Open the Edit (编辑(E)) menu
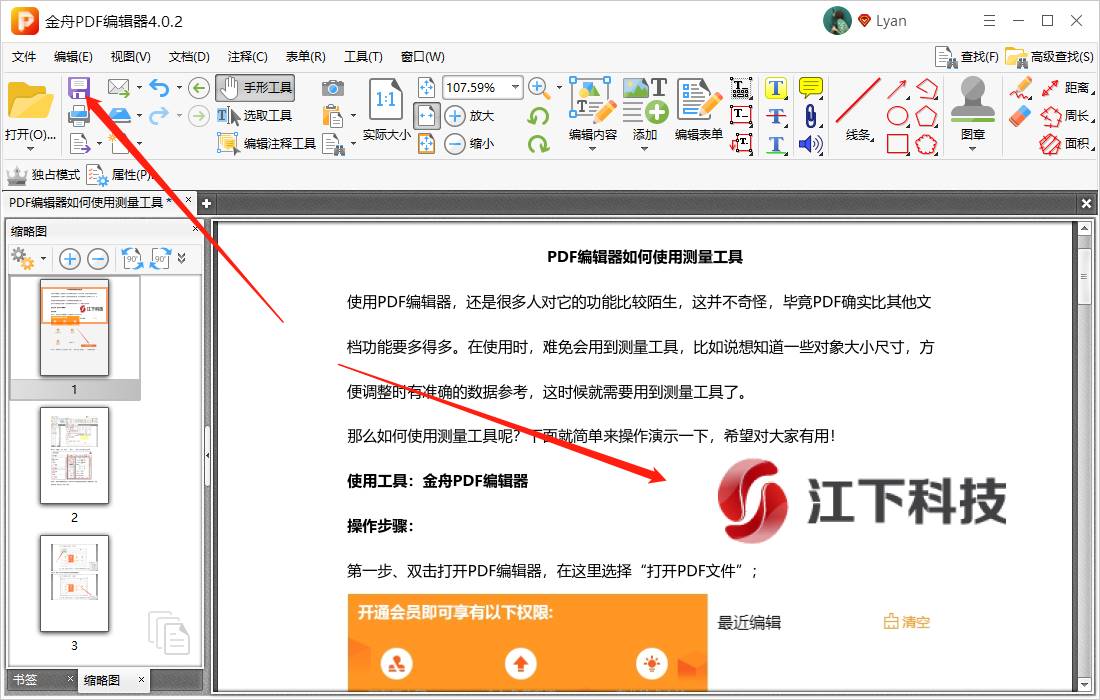This screenshot has width=1100, height=700. [x=73, y=57]
